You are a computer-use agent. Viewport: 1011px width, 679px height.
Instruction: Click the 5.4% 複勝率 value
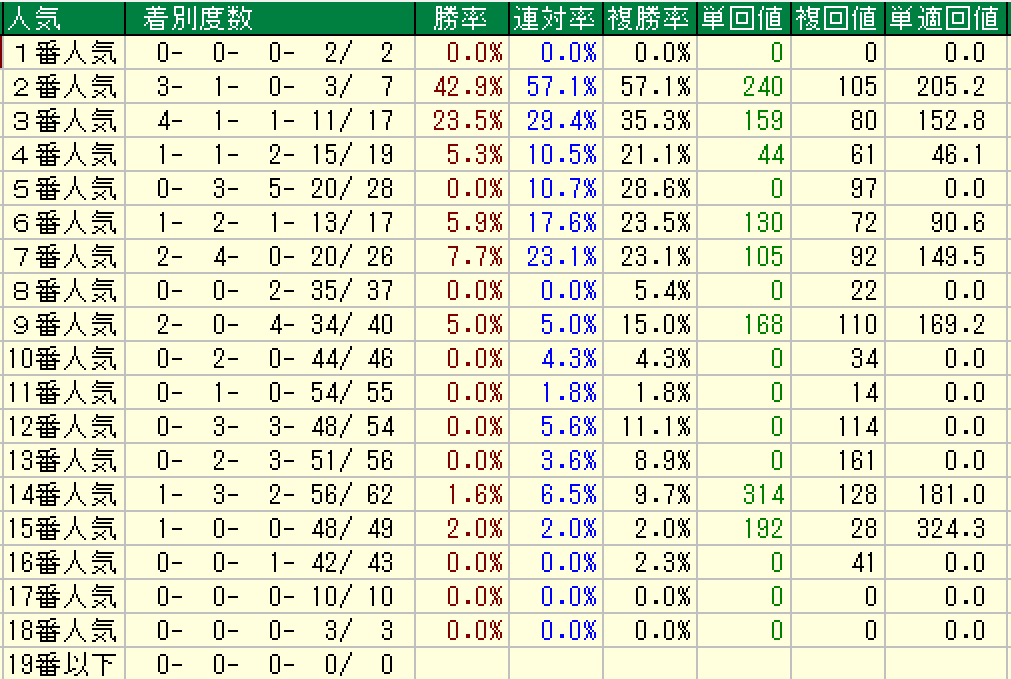pyautogui.click(x=662, y=291)
